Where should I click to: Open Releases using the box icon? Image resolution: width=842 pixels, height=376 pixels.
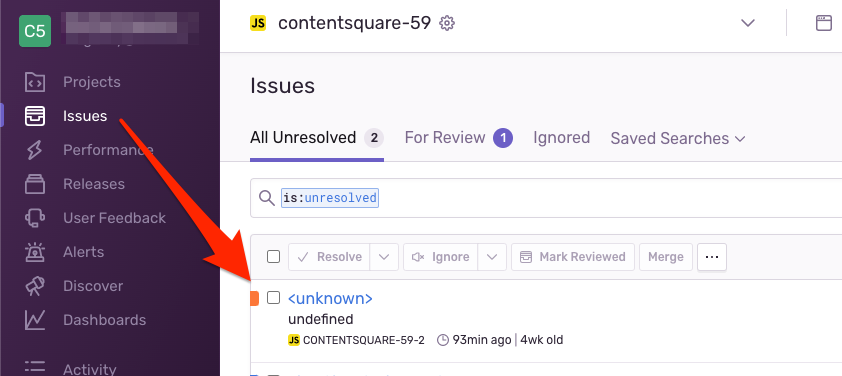tap(35, 184)
